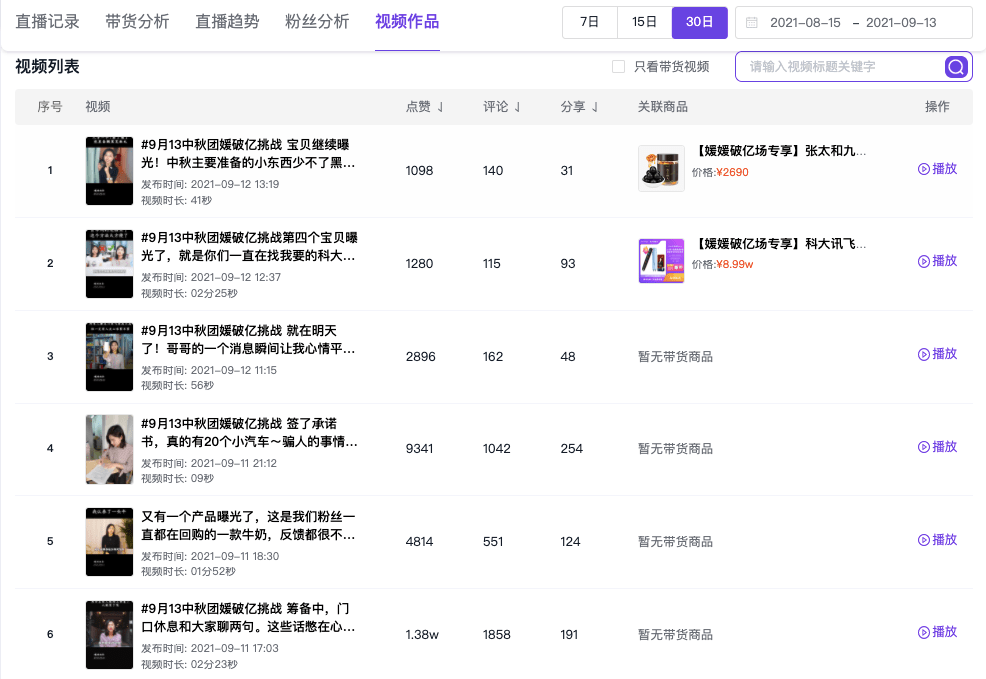Viewport: 986px width, 679px height.
Task: Switch to 直播记录 tab
Action: tap(47, 22)
